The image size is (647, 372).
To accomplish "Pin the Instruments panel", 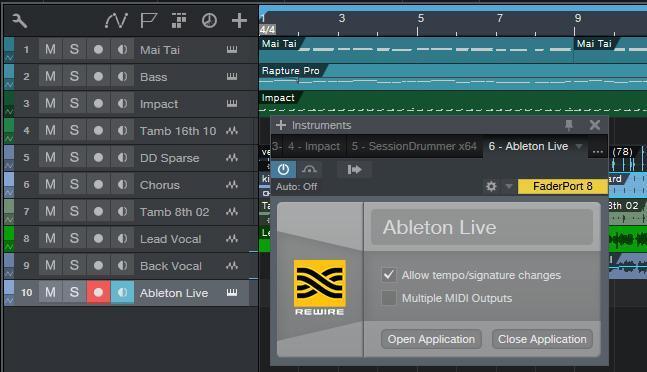I will pyautogui.click(x=569, y=125).
